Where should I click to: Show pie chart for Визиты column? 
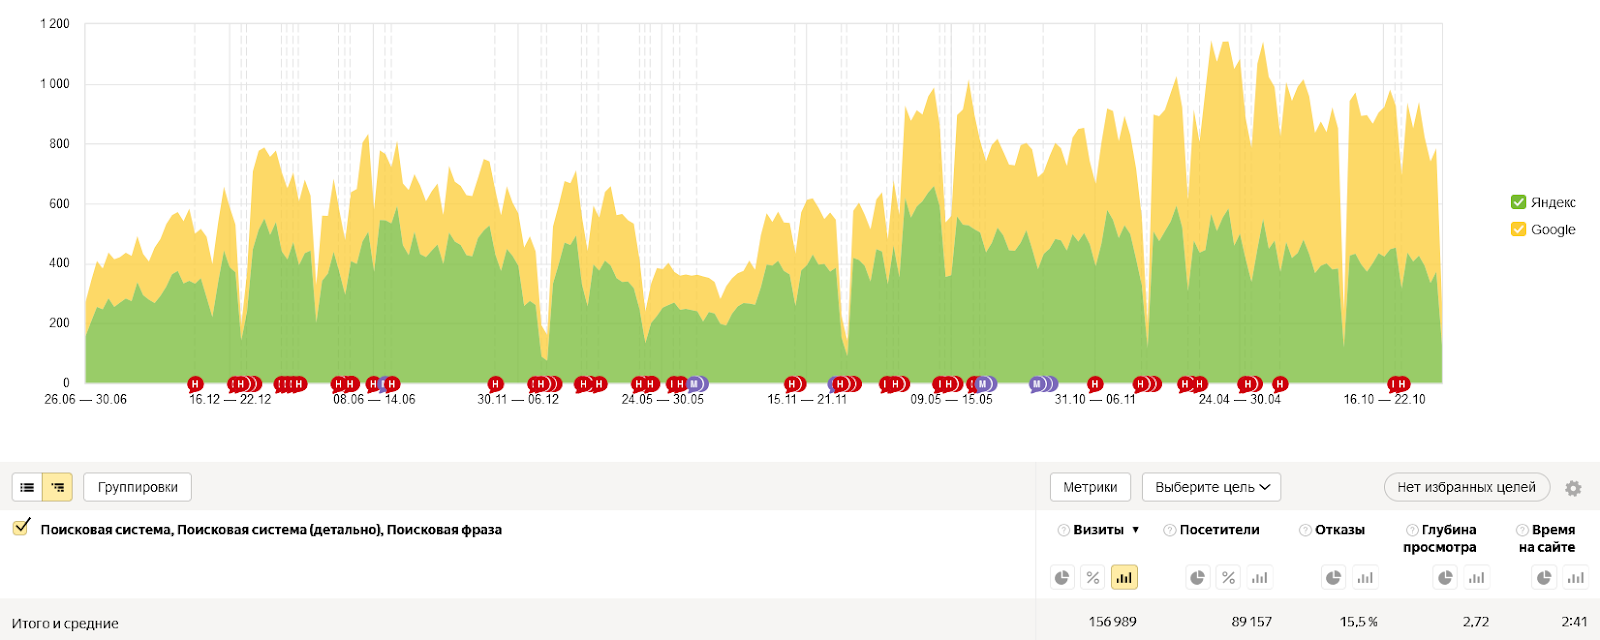coord(1062,577)
